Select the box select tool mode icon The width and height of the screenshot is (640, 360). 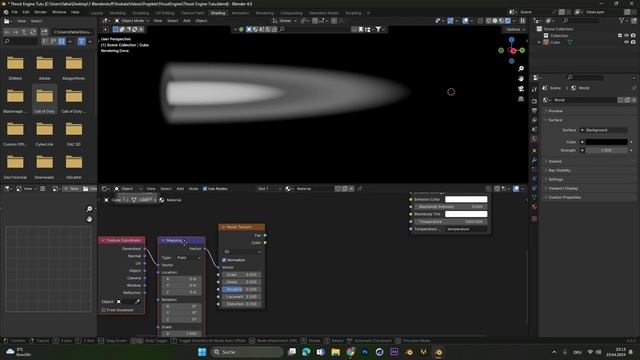pyautogui.click(x=116, y=29)
